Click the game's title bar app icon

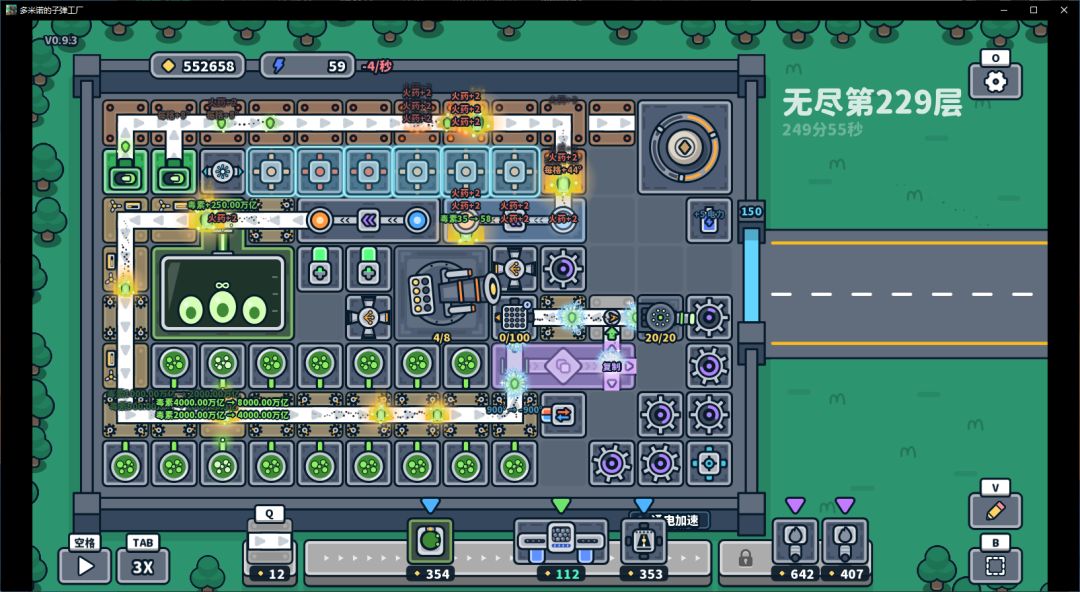pyautogui.click(x=11, y=10)
